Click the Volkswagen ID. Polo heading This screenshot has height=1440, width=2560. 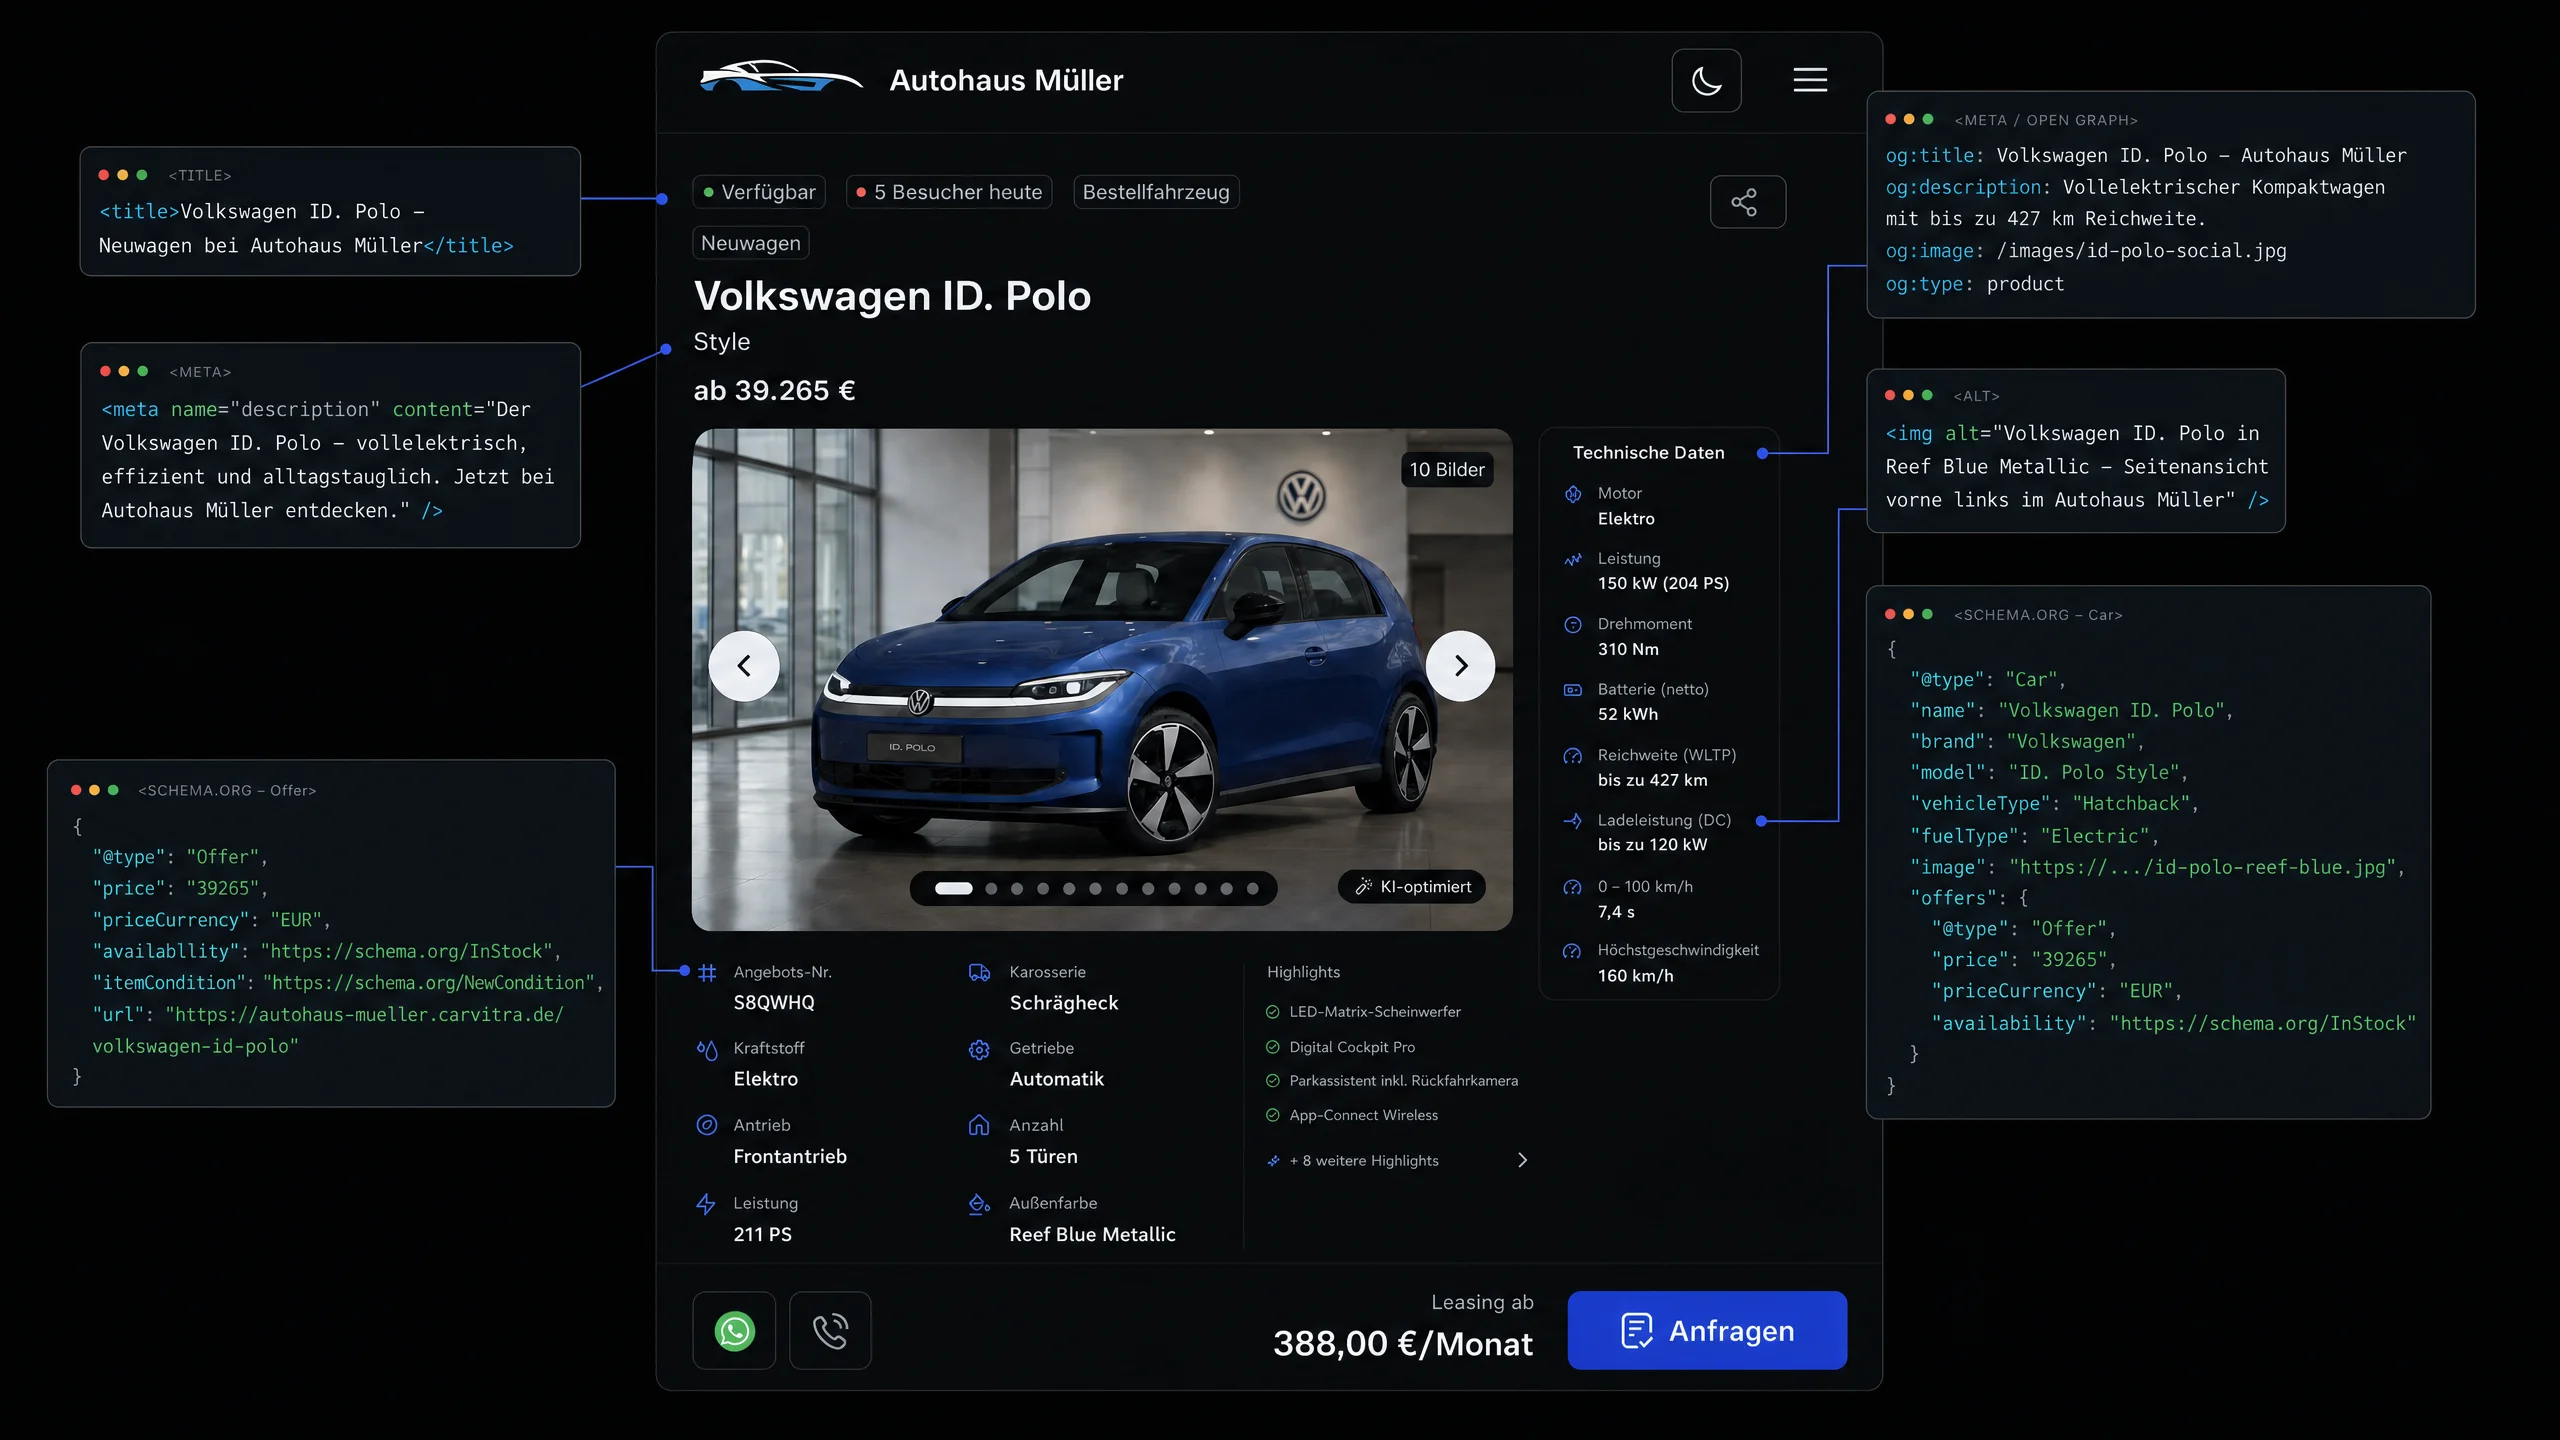[892, 296]
